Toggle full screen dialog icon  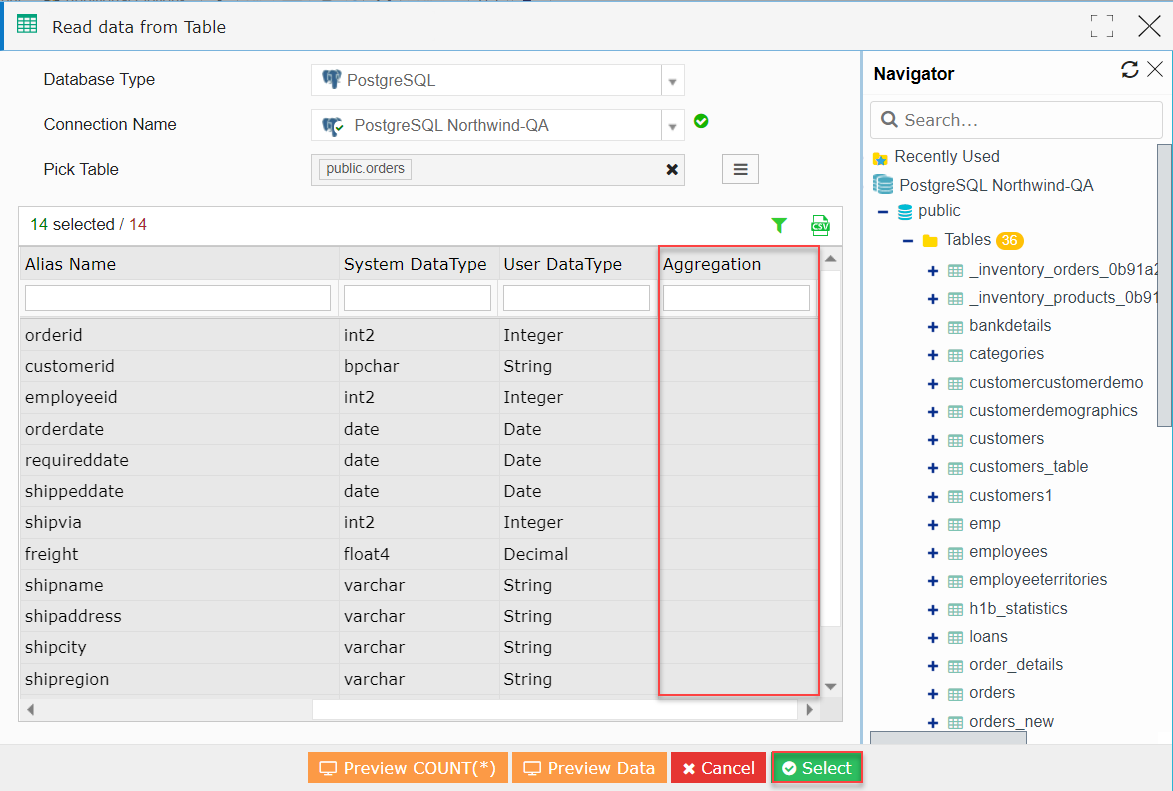[x=1102, y=26]
